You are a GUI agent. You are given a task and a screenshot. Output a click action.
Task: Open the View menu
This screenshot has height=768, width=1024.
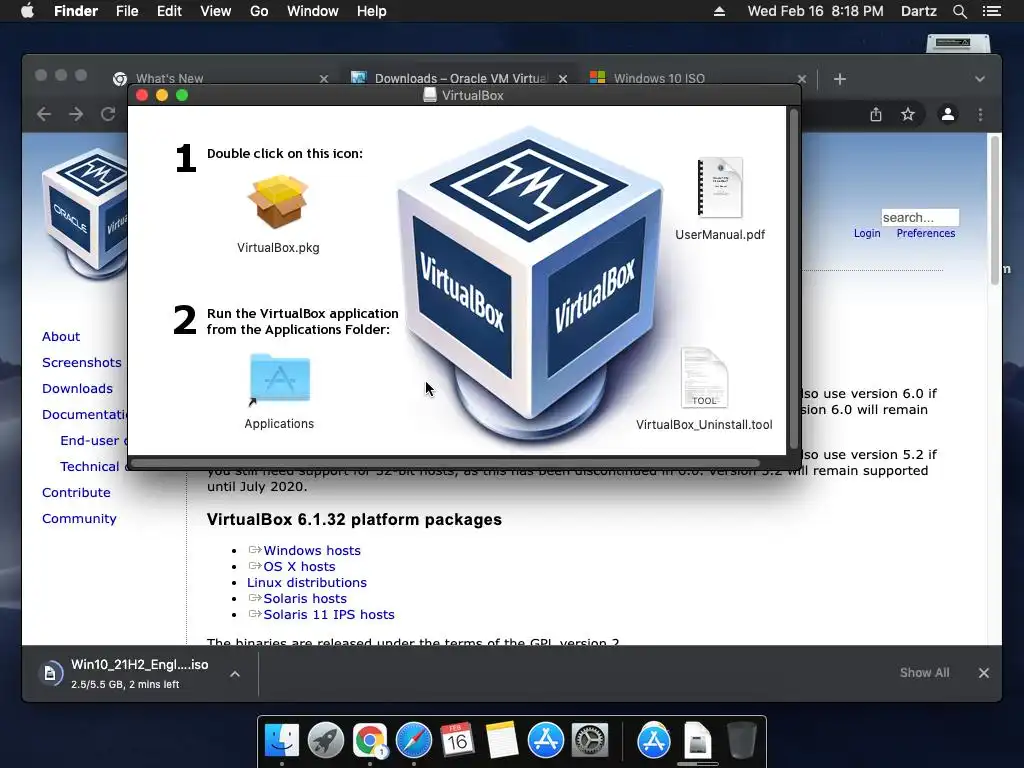pyautogui.click(x=216, y=11)
